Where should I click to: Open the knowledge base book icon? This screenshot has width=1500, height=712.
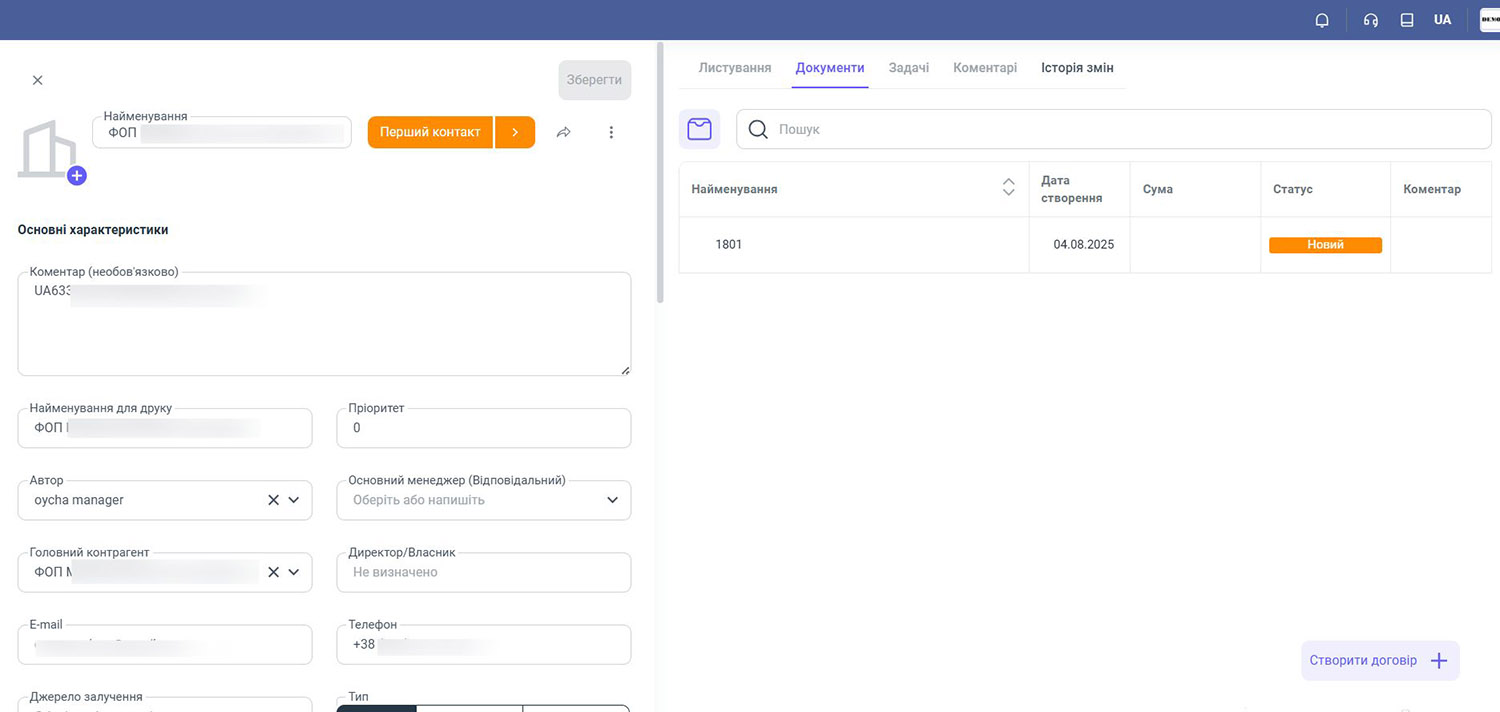pyautogui.click(x=1407, y=20)
